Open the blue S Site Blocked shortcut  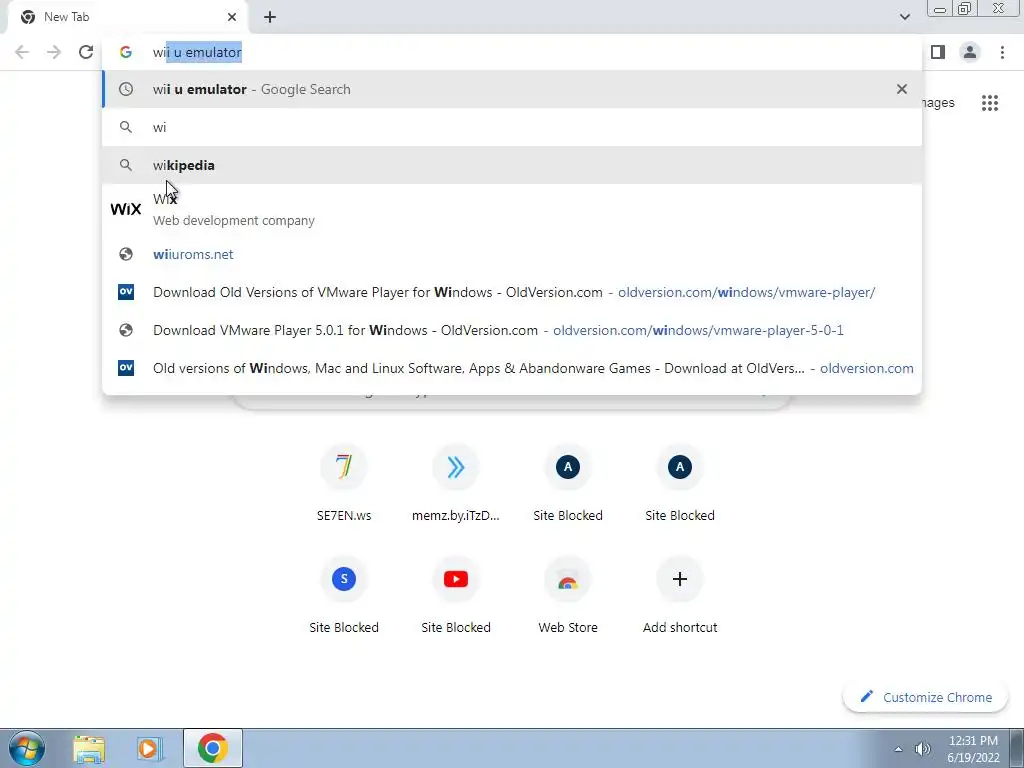tap(344, 596)
